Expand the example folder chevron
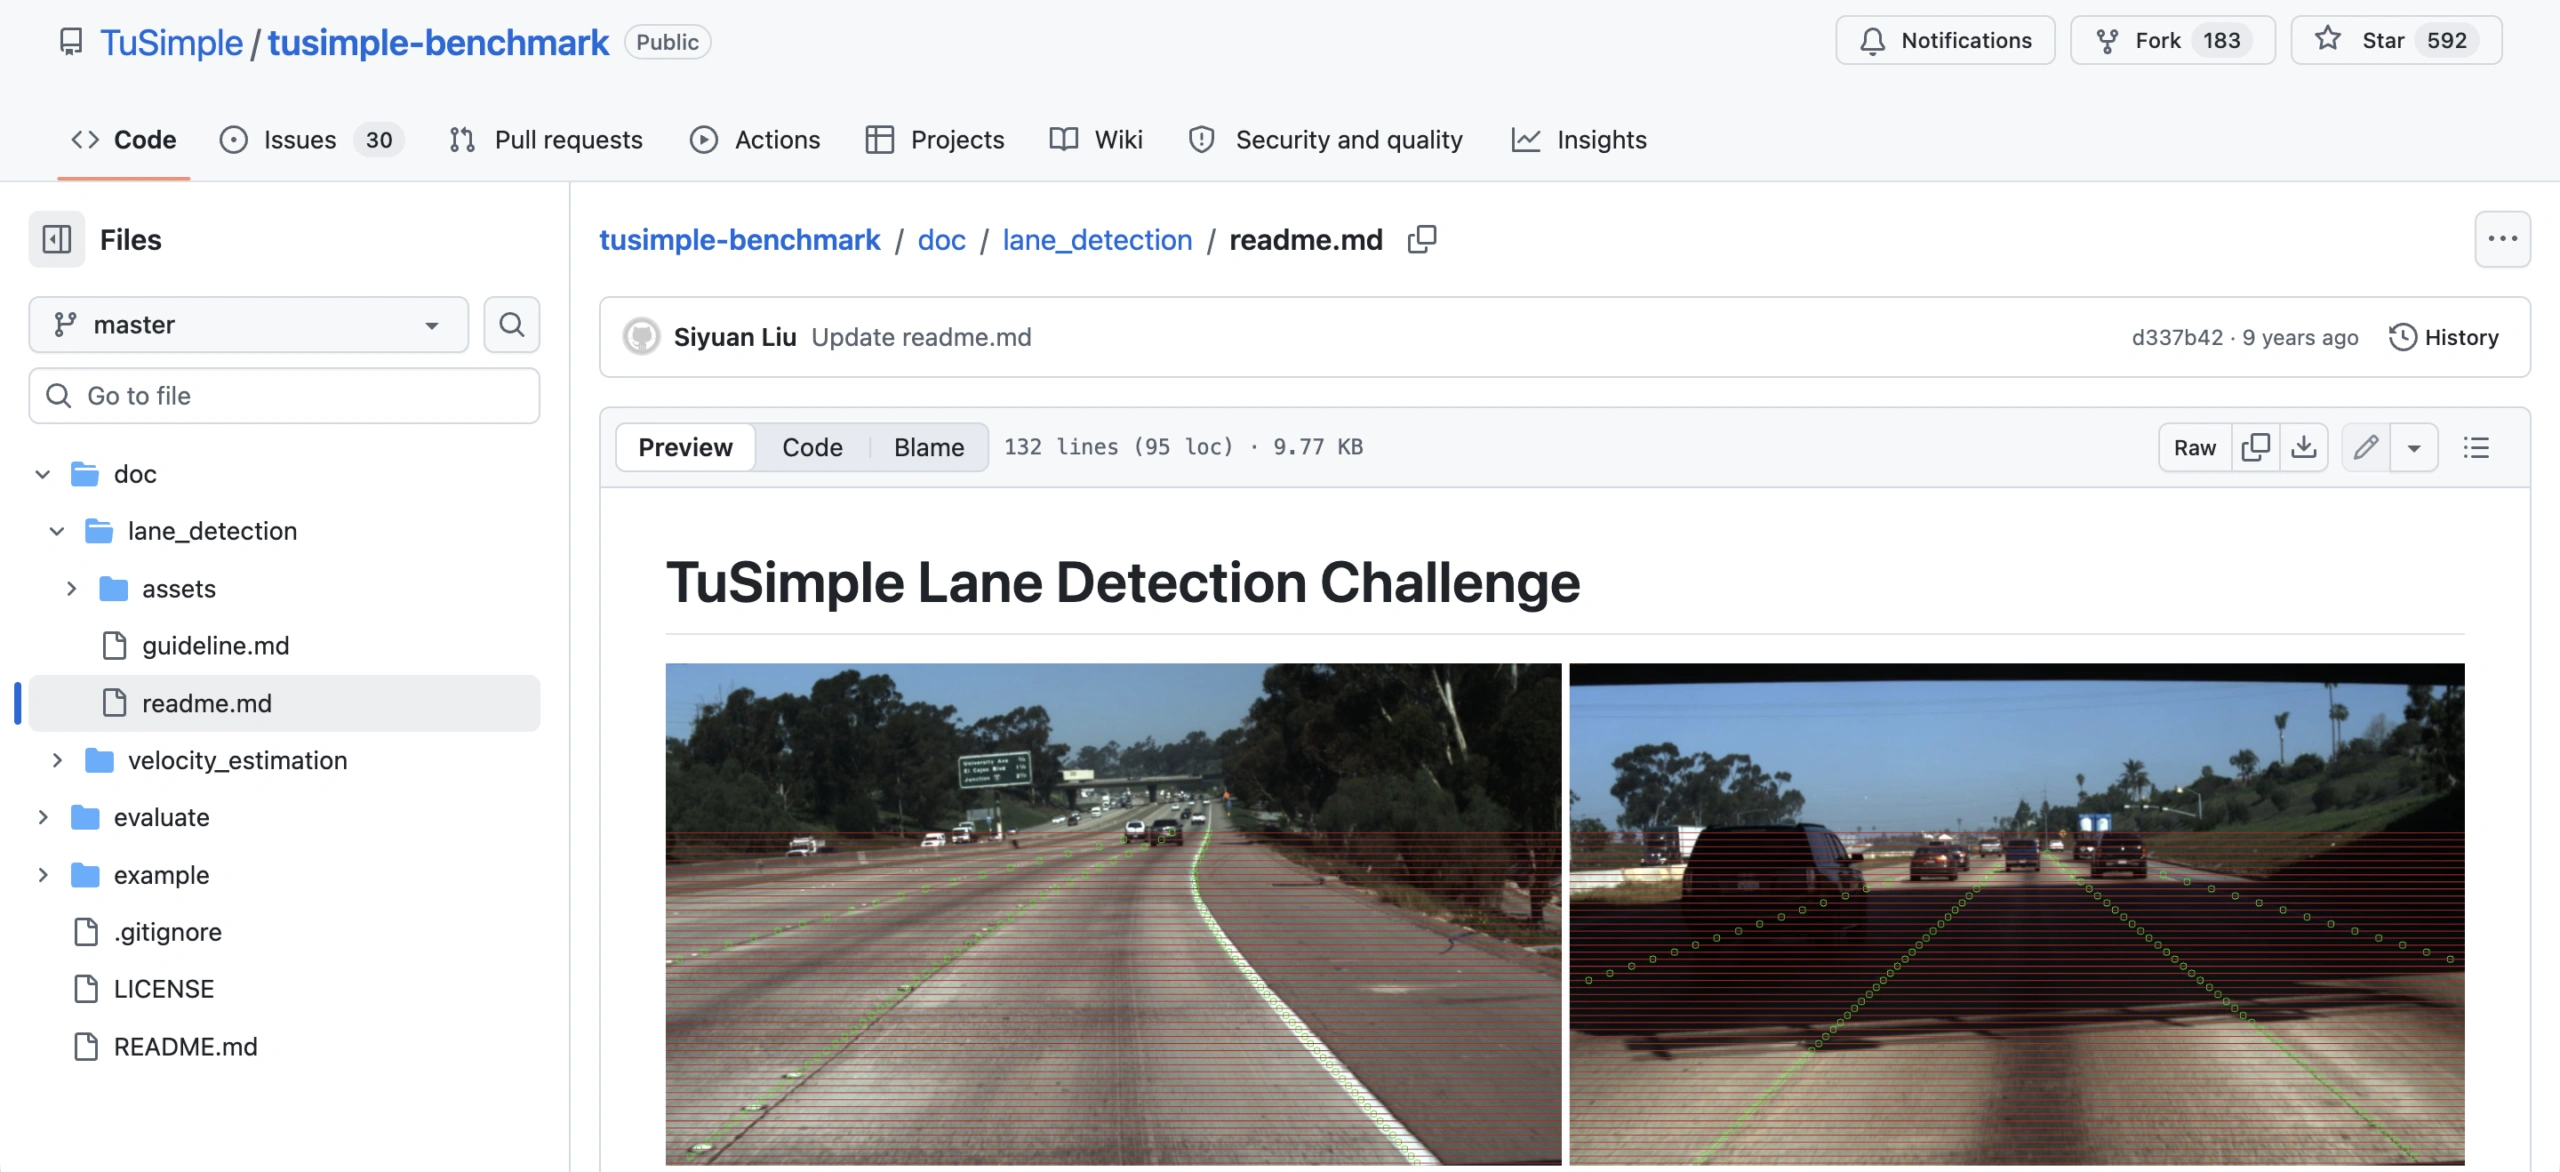This screenshot has width=2560, height=1172. point(43,875)
